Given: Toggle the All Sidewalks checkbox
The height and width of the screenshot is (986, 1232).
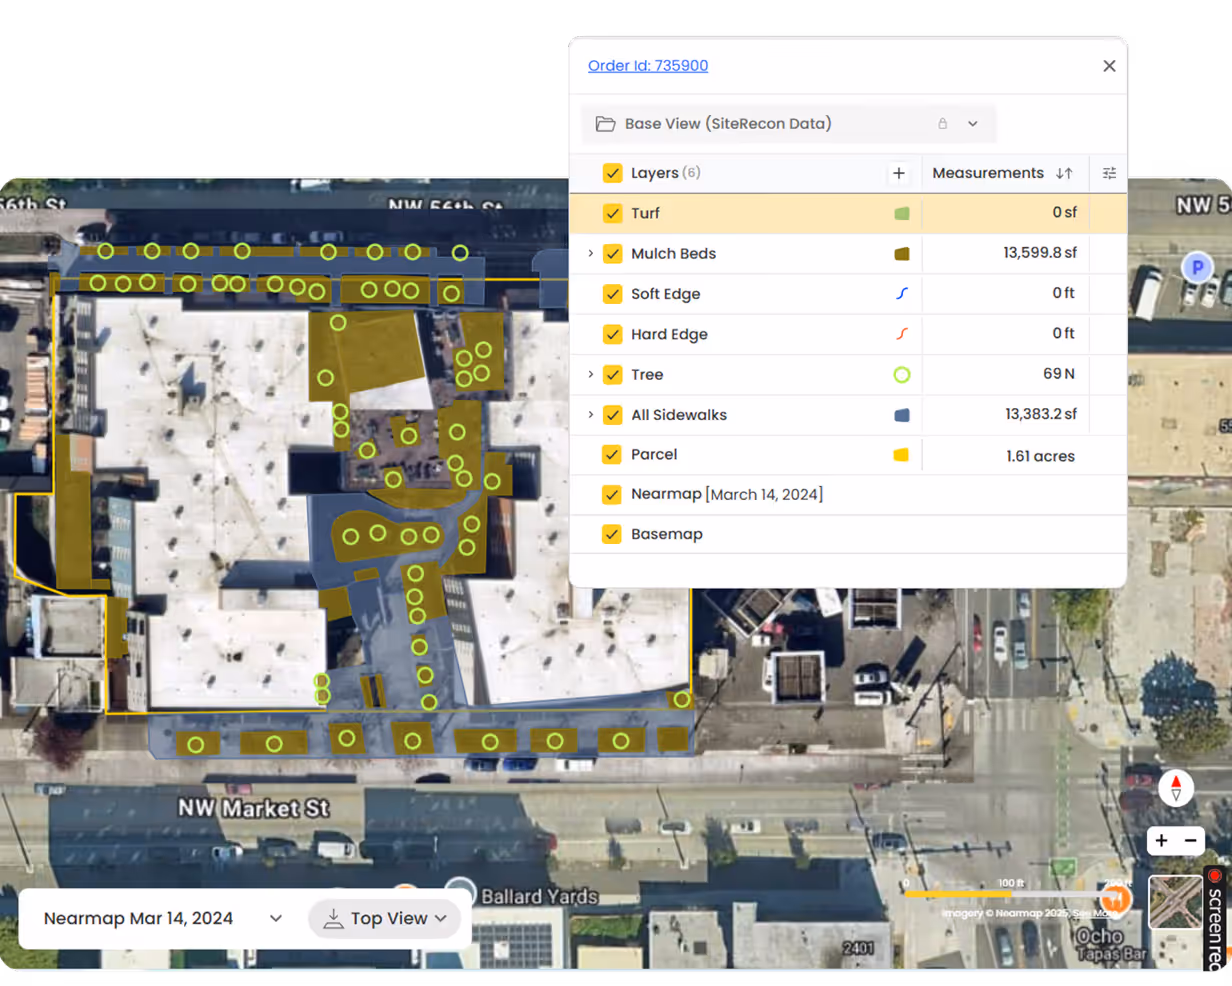Looking at the screenshot, I should [612, 415].
